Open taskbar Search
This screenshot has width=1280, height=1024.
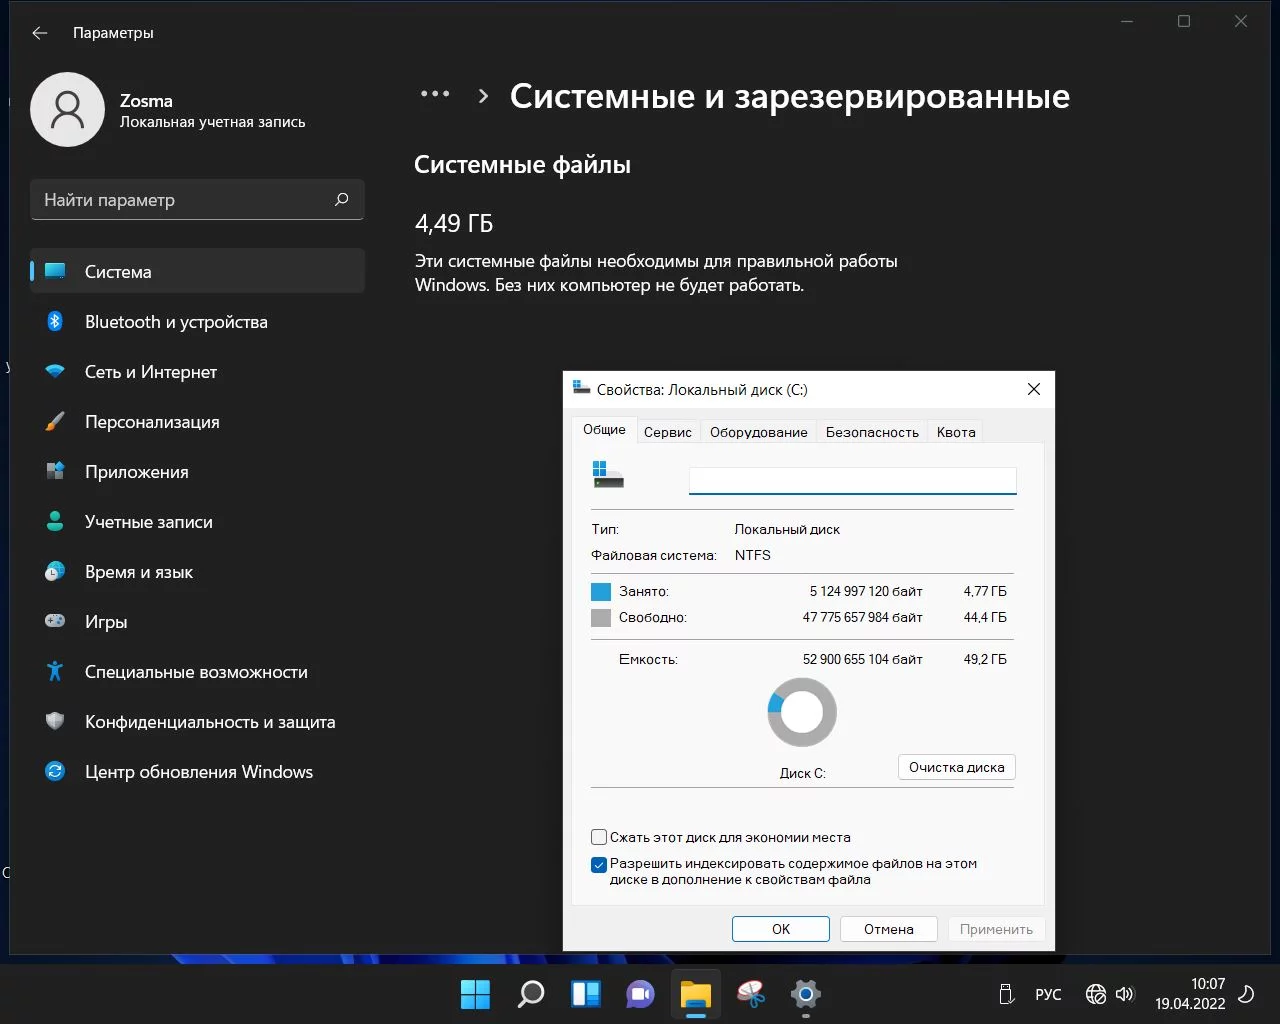point(530,994)
